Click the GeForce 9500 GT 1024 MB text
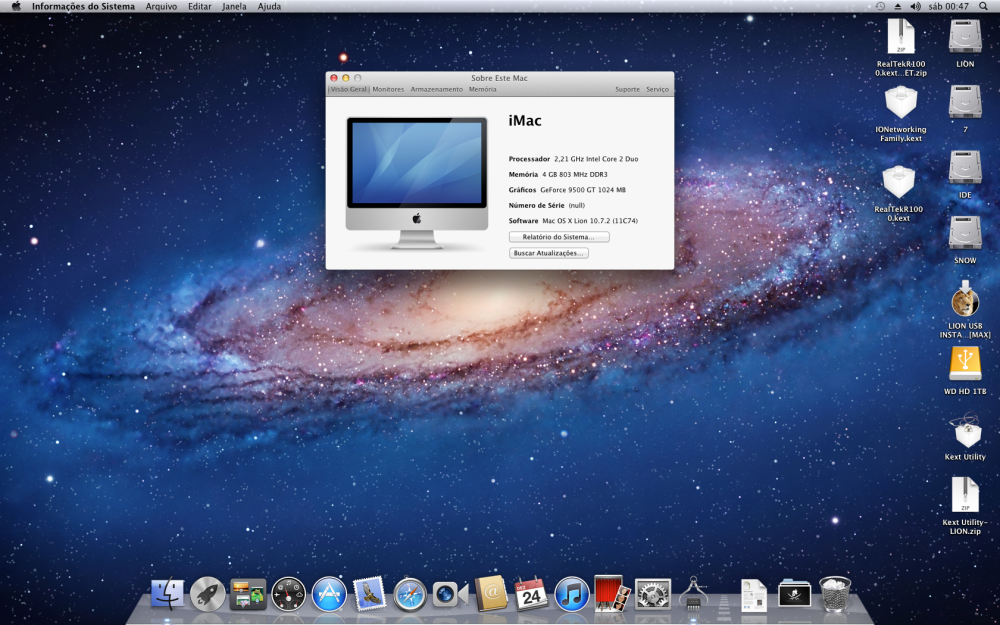1000x625 pixels. point(583,190)
